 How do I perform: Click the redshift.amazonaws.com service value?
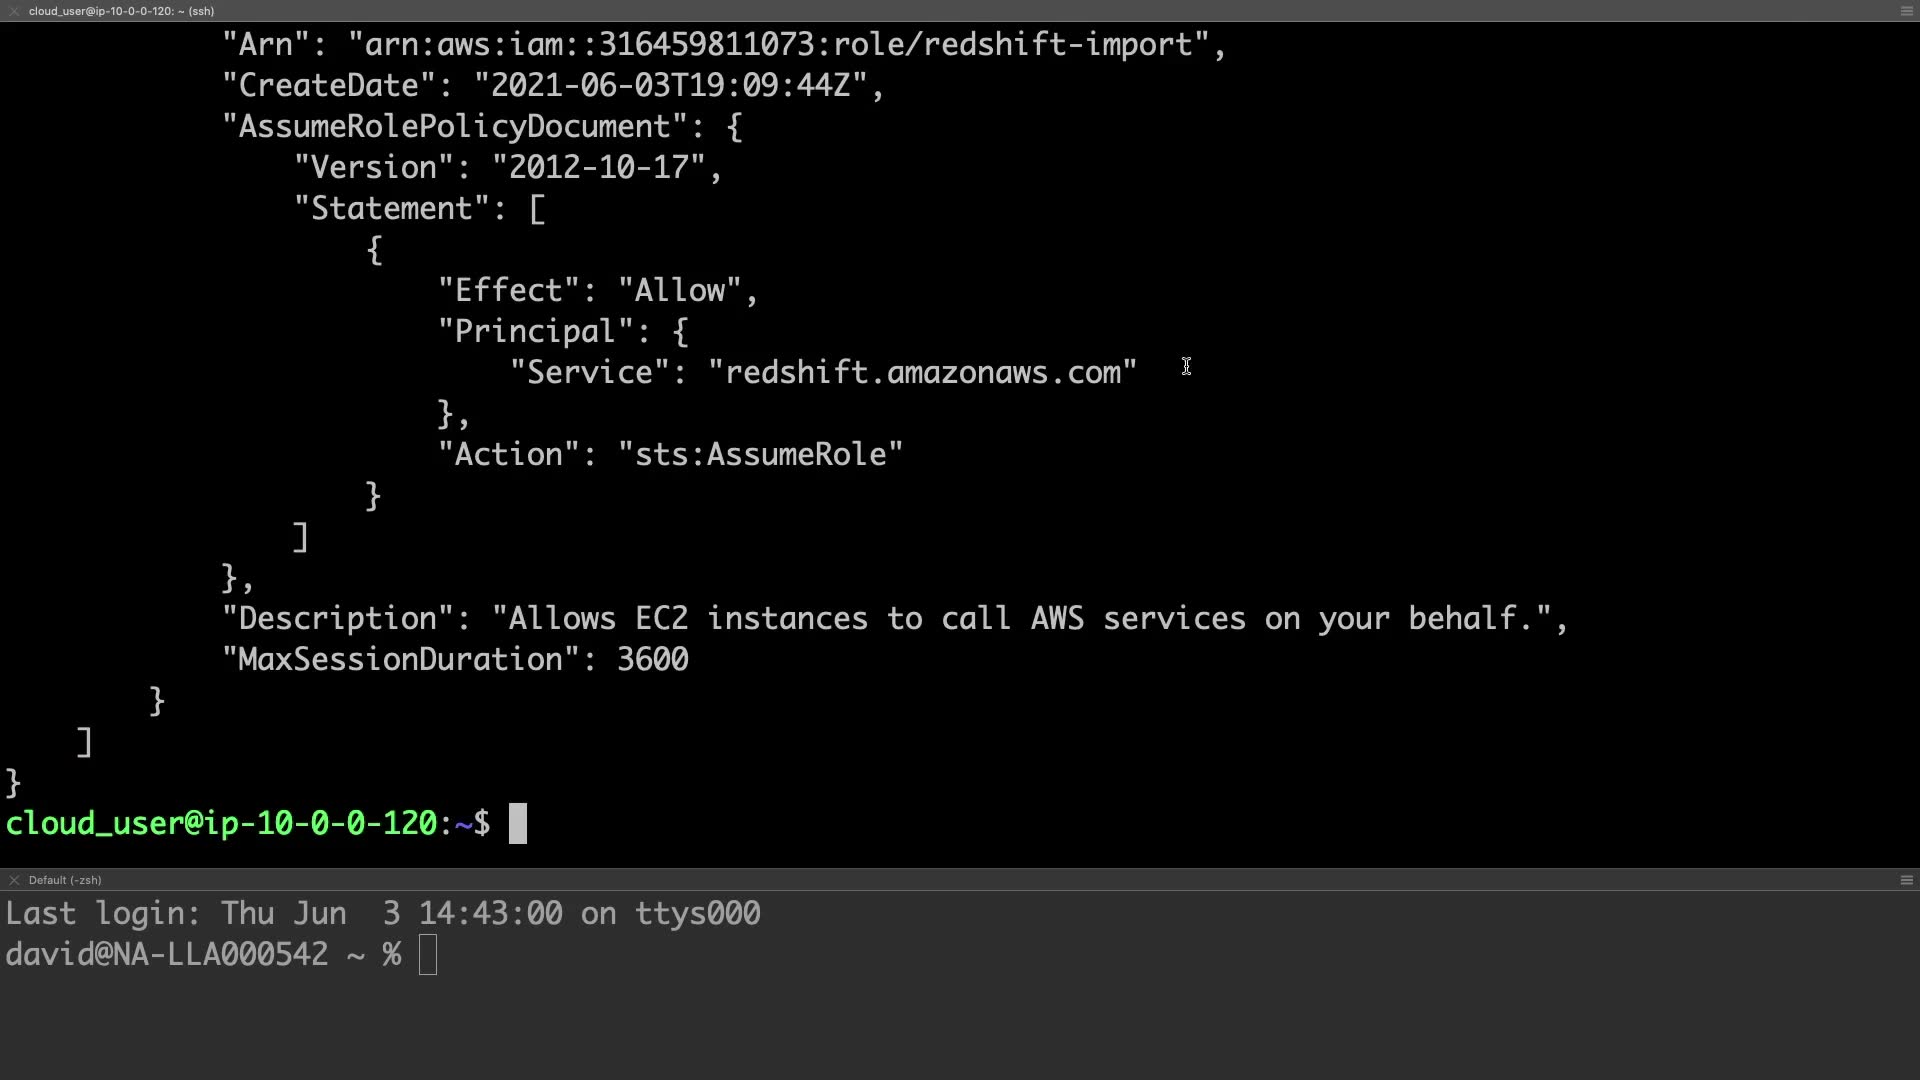coord(922,373)
